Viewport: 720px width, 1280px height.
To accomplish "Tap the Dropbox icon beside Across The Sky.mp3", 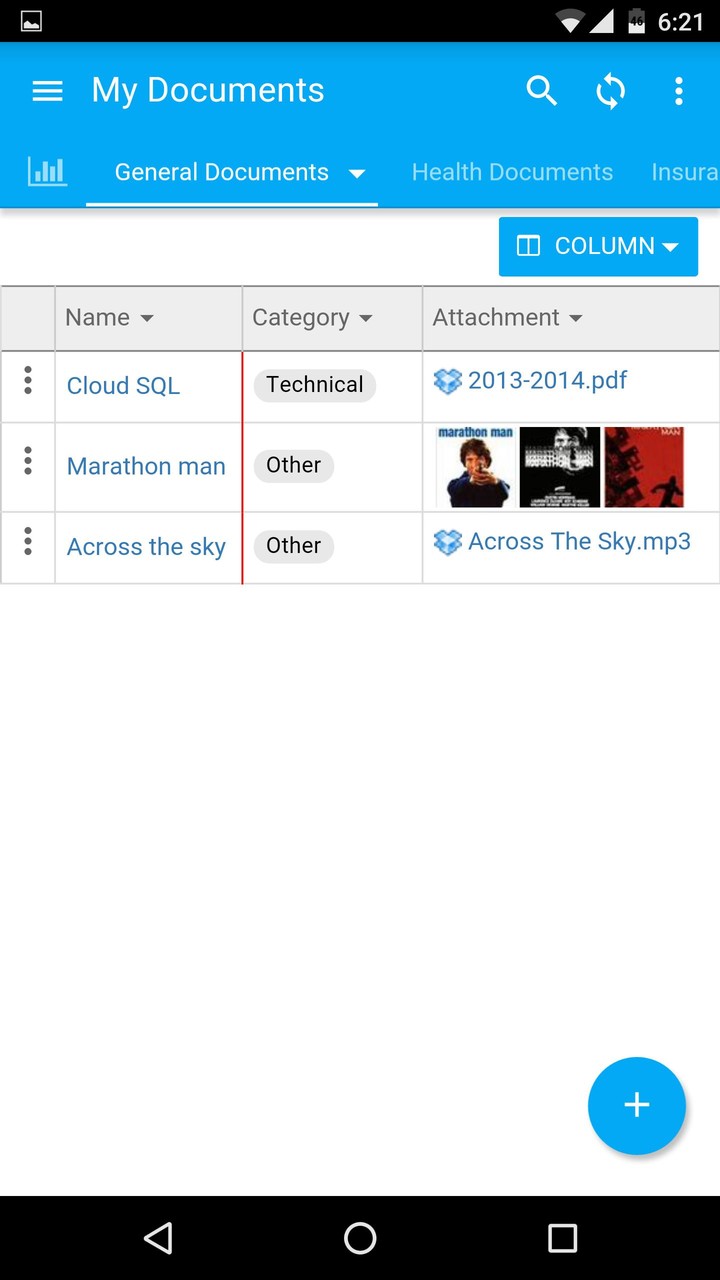I will tap(448, 541).
